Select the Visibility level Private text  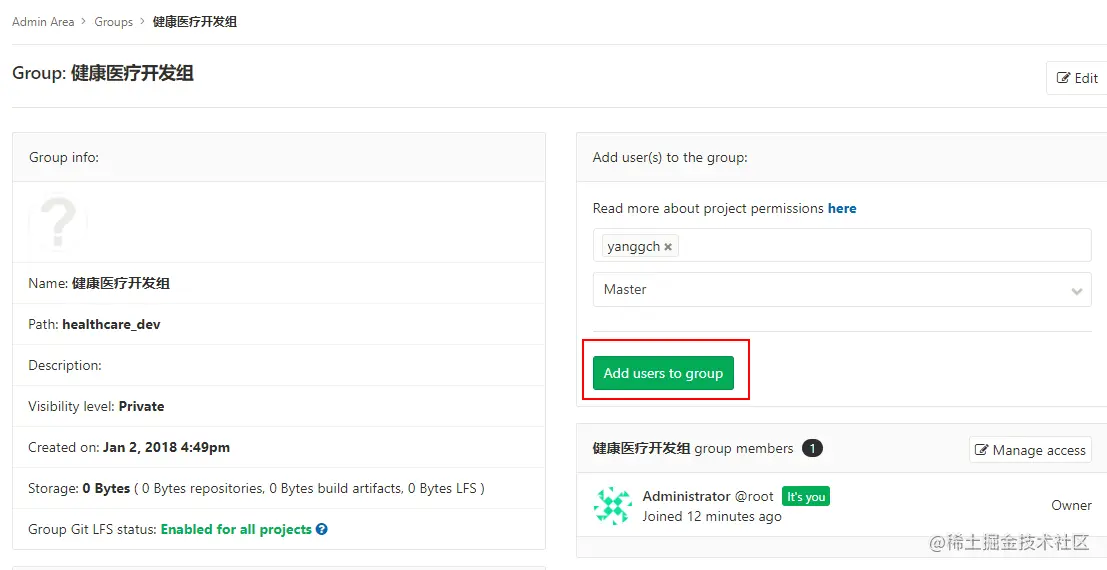click(96, 406)
